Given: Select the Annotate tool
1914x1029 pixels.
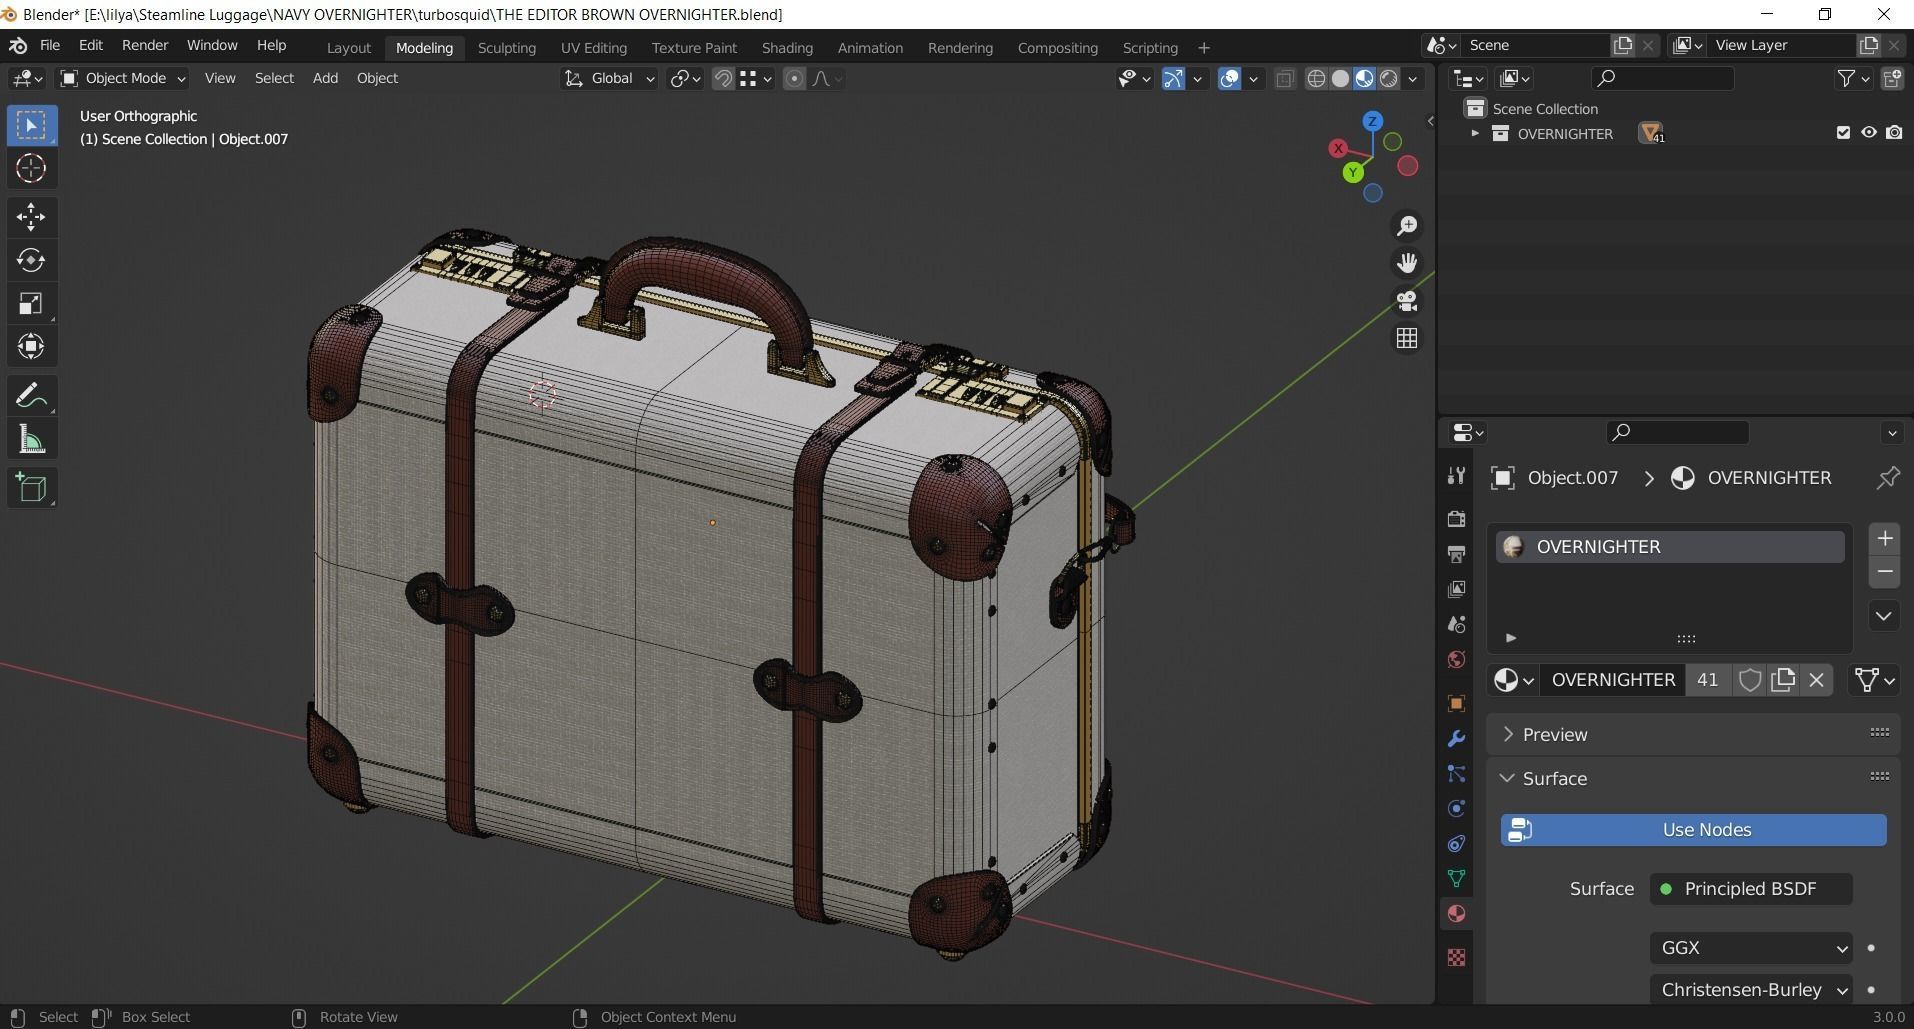Looking at the screenshot, I should pyautogui.click(x=31, y=395).
